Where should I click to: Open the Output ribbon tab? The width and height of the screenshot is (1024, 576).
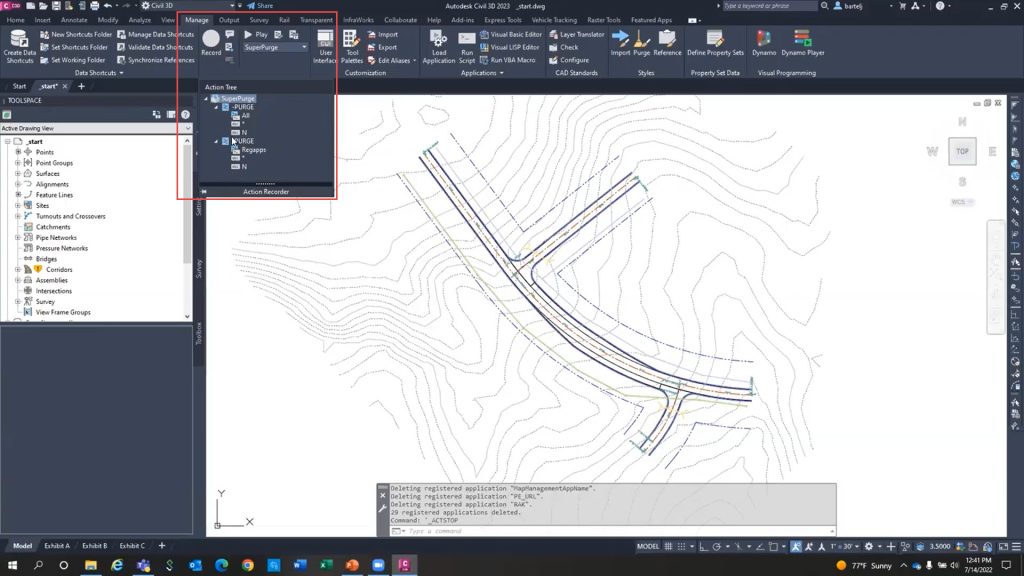tap(229, 20)
